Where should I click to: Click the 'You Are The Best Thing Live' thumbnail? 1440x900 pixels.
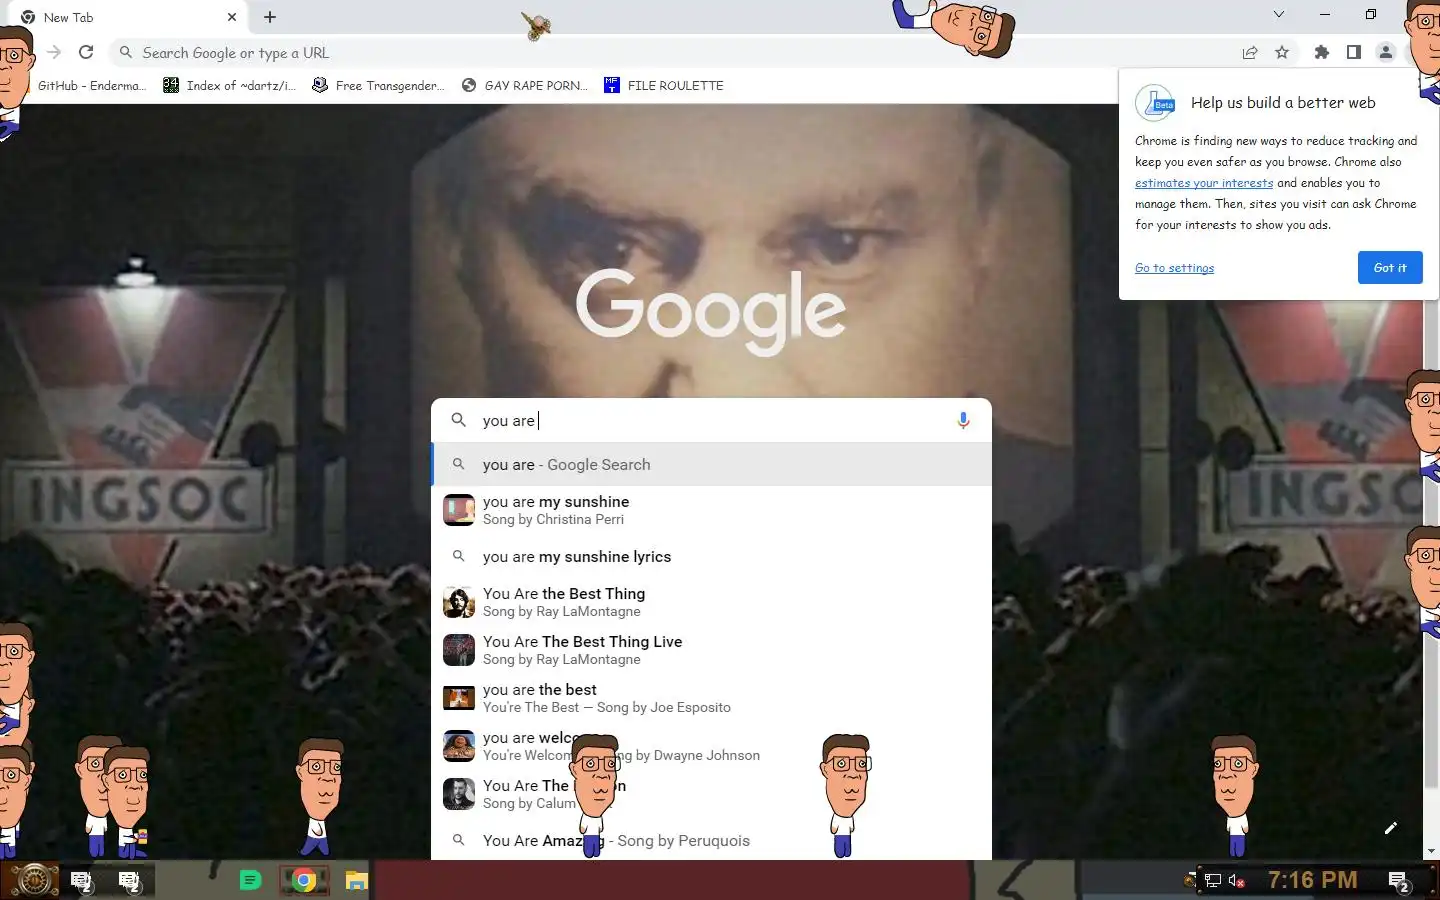tap(459, 650)
